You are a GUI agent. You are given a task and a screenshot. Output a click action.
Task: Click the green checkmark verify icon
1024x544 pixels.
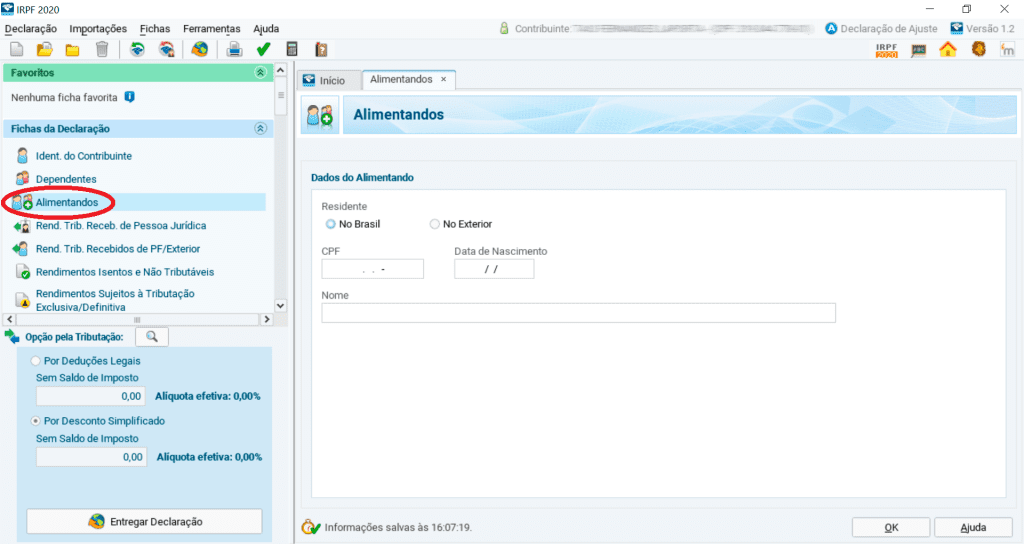point(263,49)
